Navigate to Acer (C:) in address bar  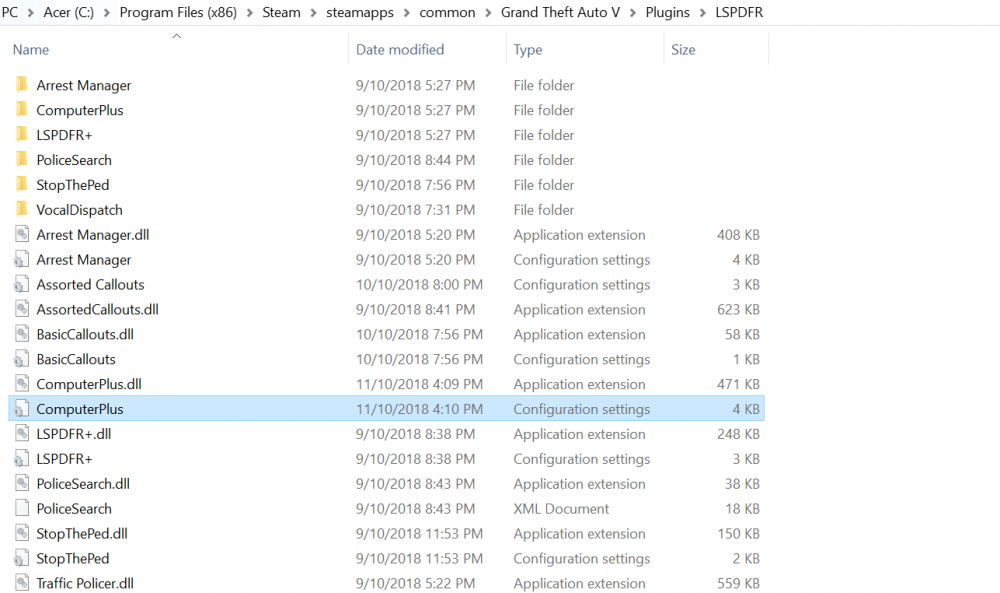[x=69, y=12]
